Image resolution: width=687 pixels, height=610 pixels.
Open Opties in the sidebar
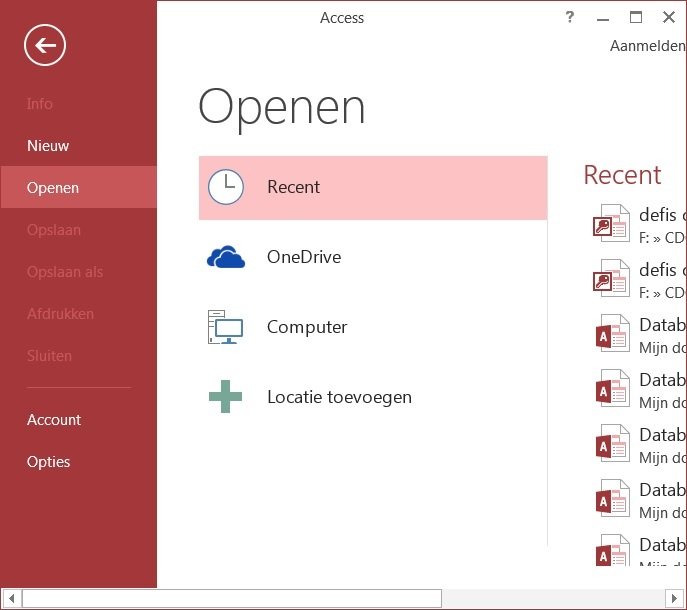tap(78, 462)
